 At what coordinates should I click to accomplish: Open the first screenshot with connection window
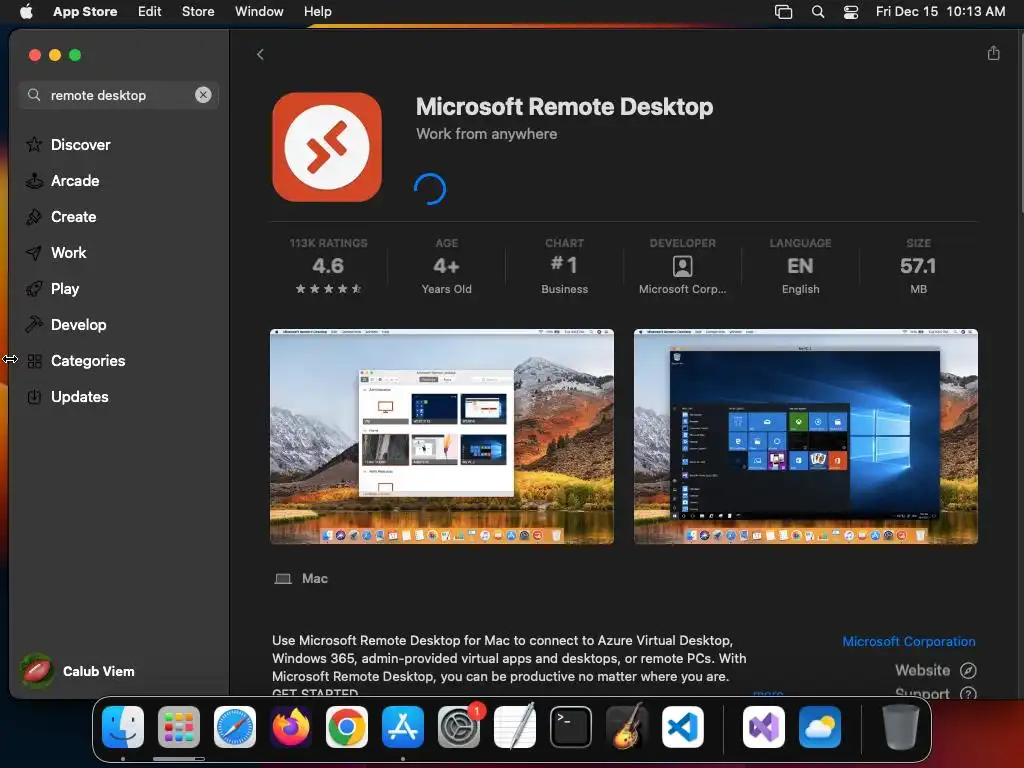[441, 436]
